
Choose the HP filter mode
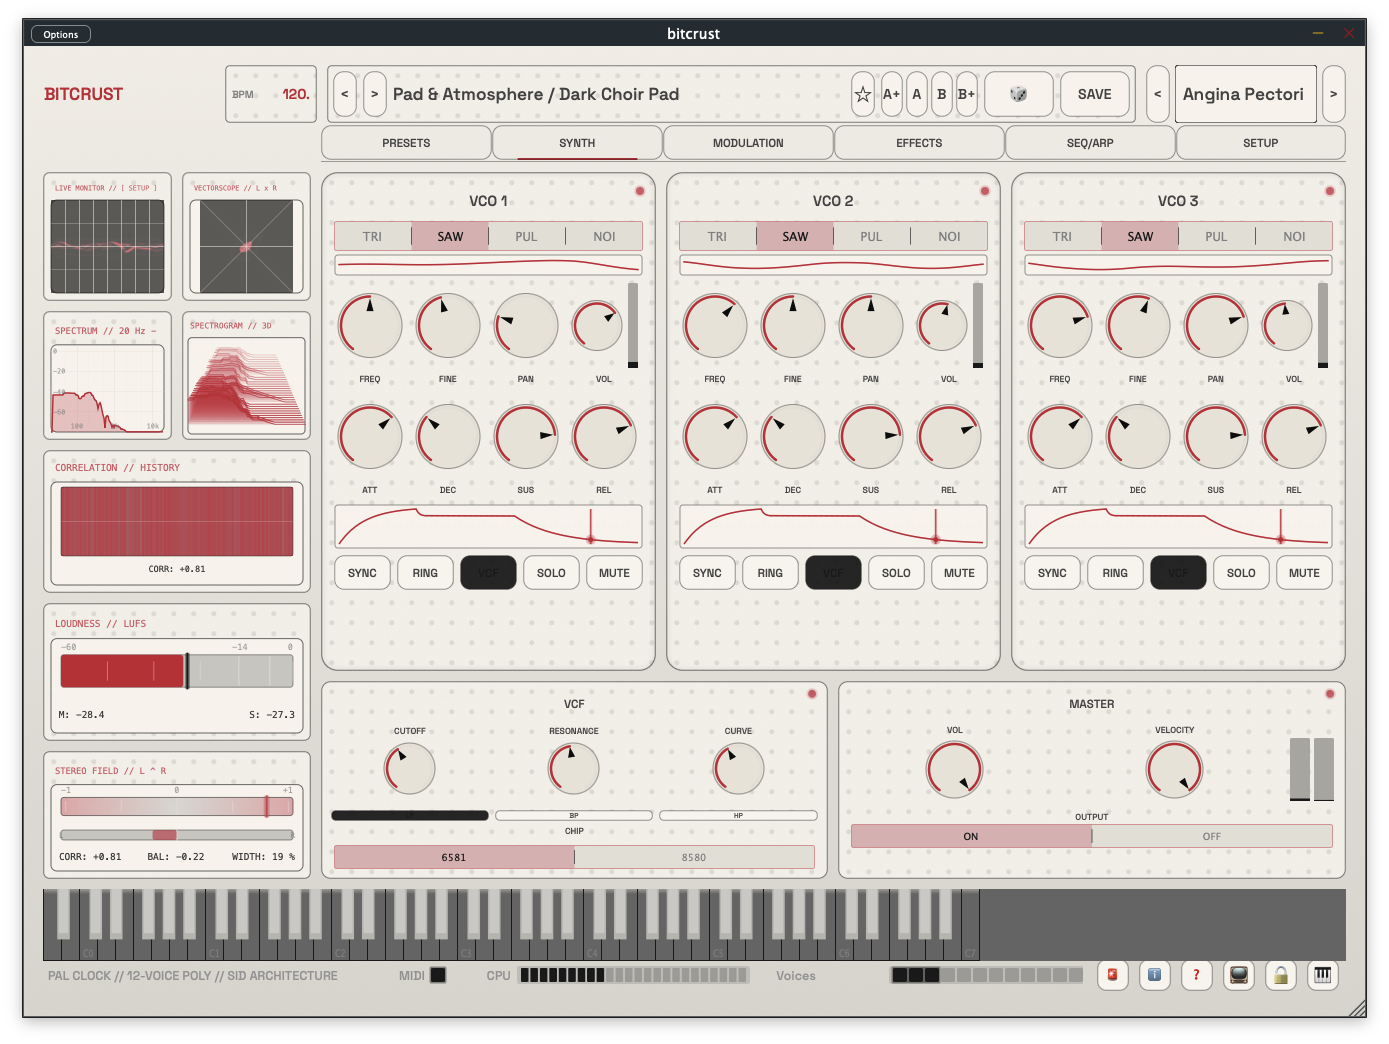738,816
